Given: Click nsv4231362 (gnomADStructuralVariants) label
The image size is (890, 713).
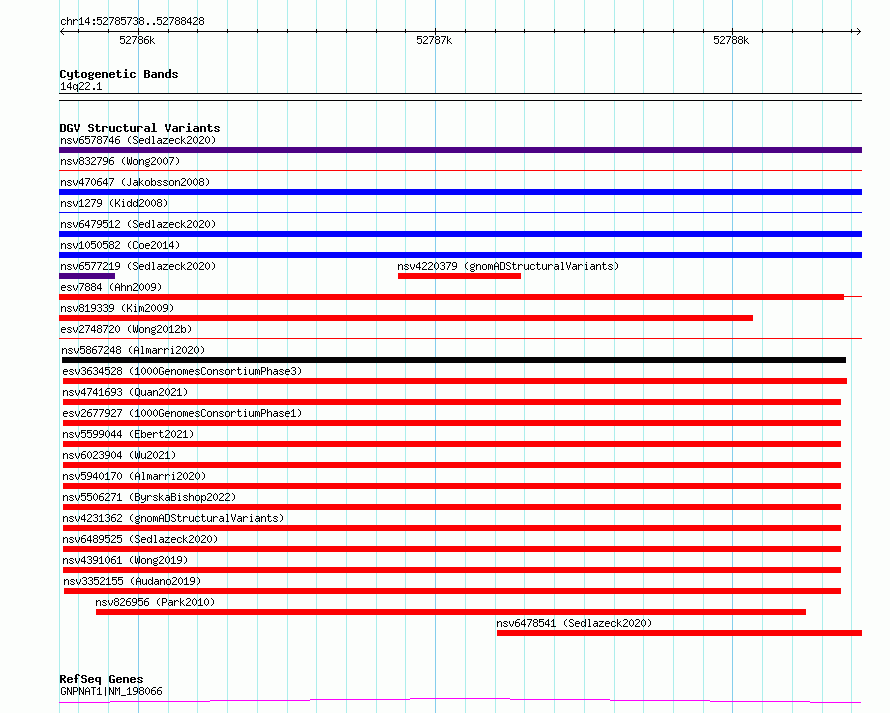Looking at the screenshot, I should click(173, 518).
